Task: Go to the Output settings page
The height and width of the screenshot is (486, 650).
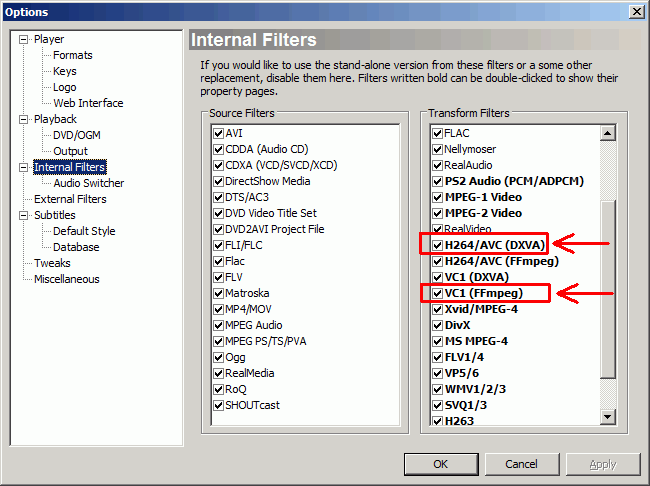Action: (x=70, y=151)
